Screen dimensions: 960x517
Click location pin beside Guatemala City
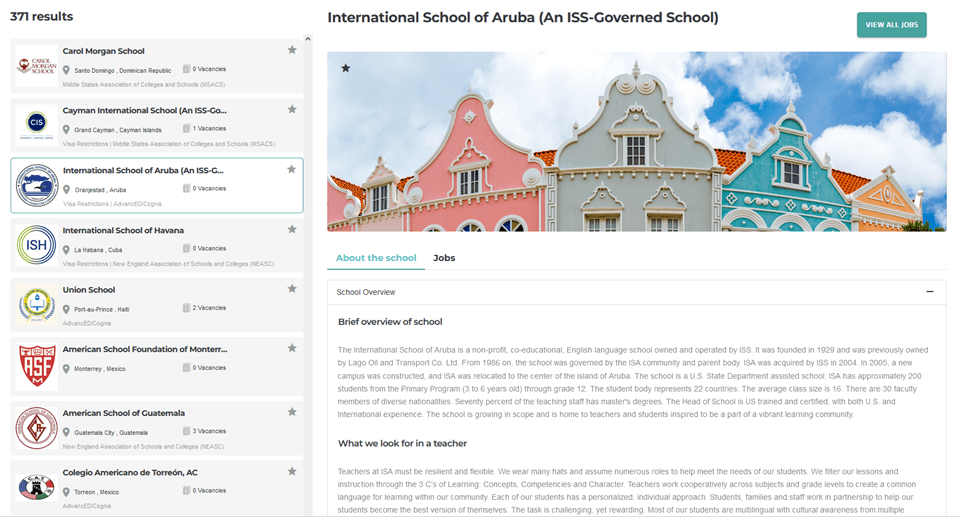click(x=66, y=432)
